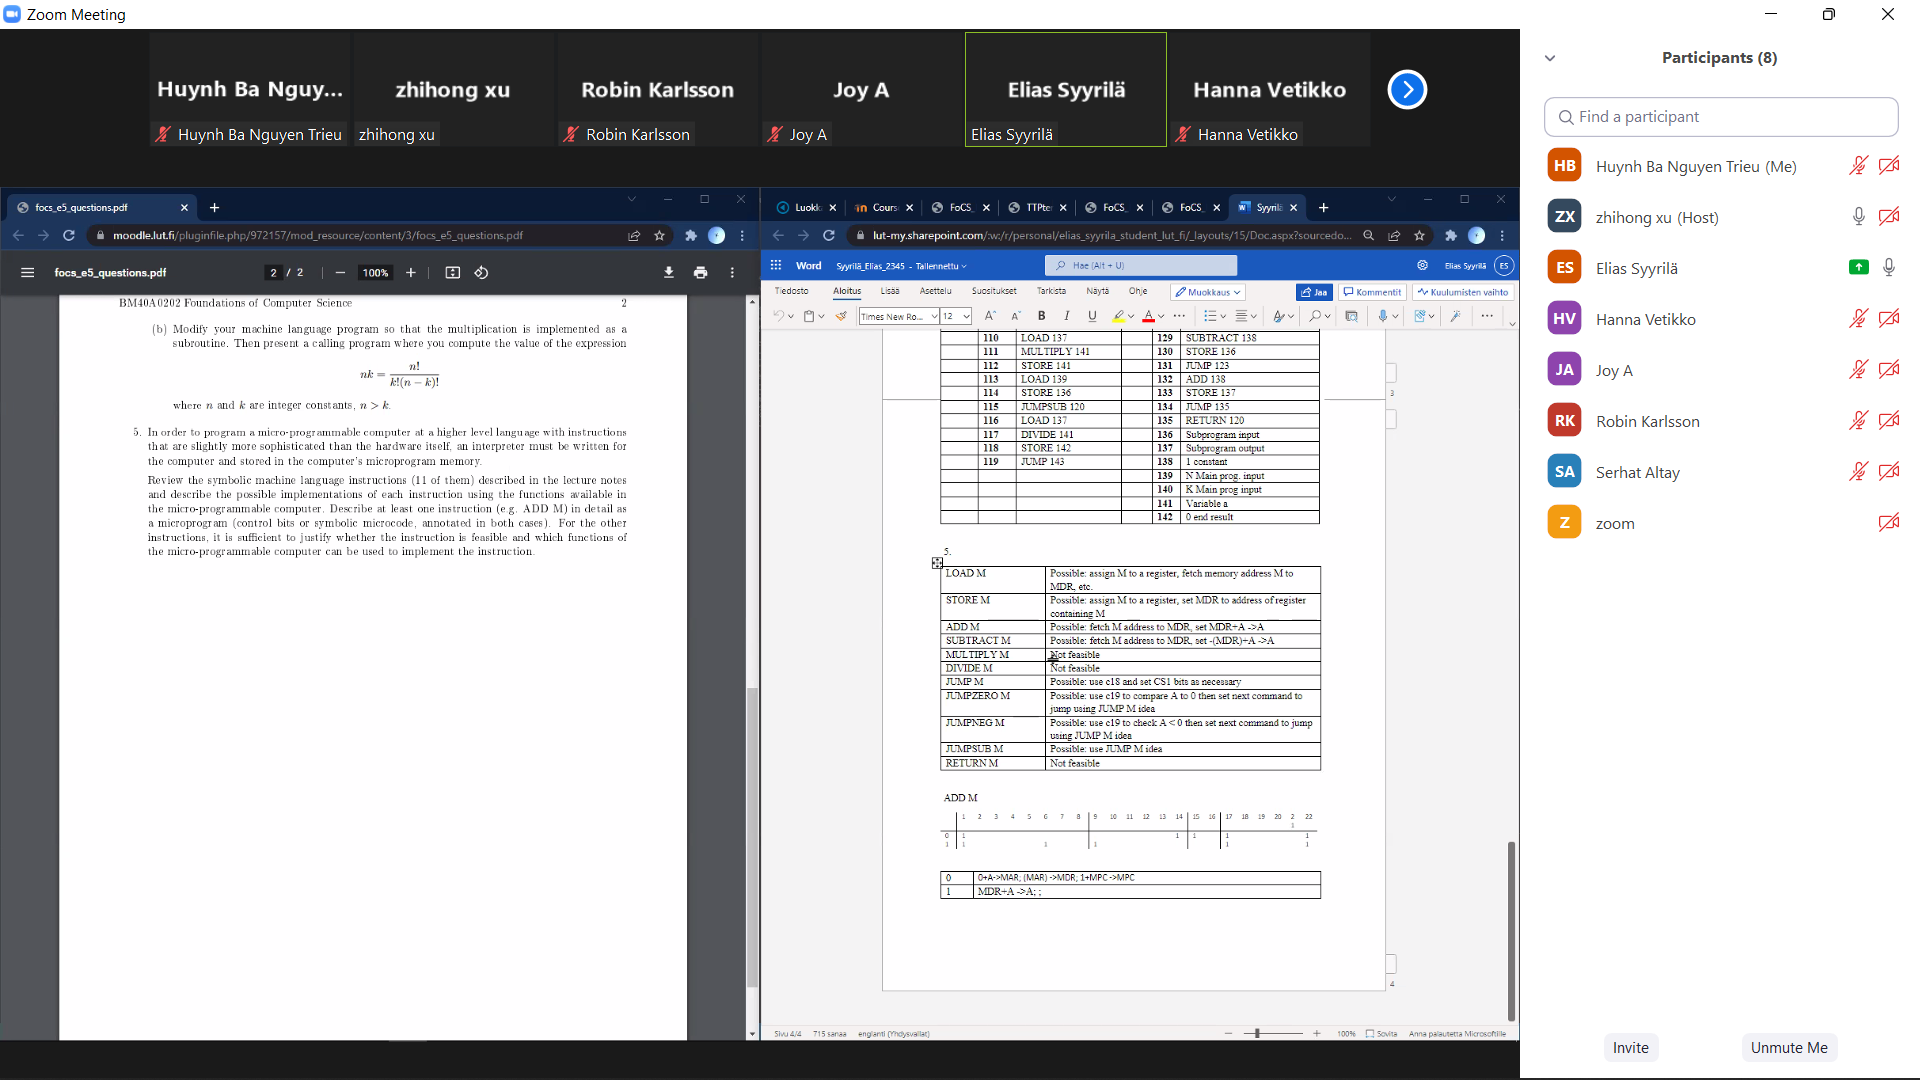Open the PDF sidebar hamburger menu
The image size is (1920, 1080).
pos(28,273)
